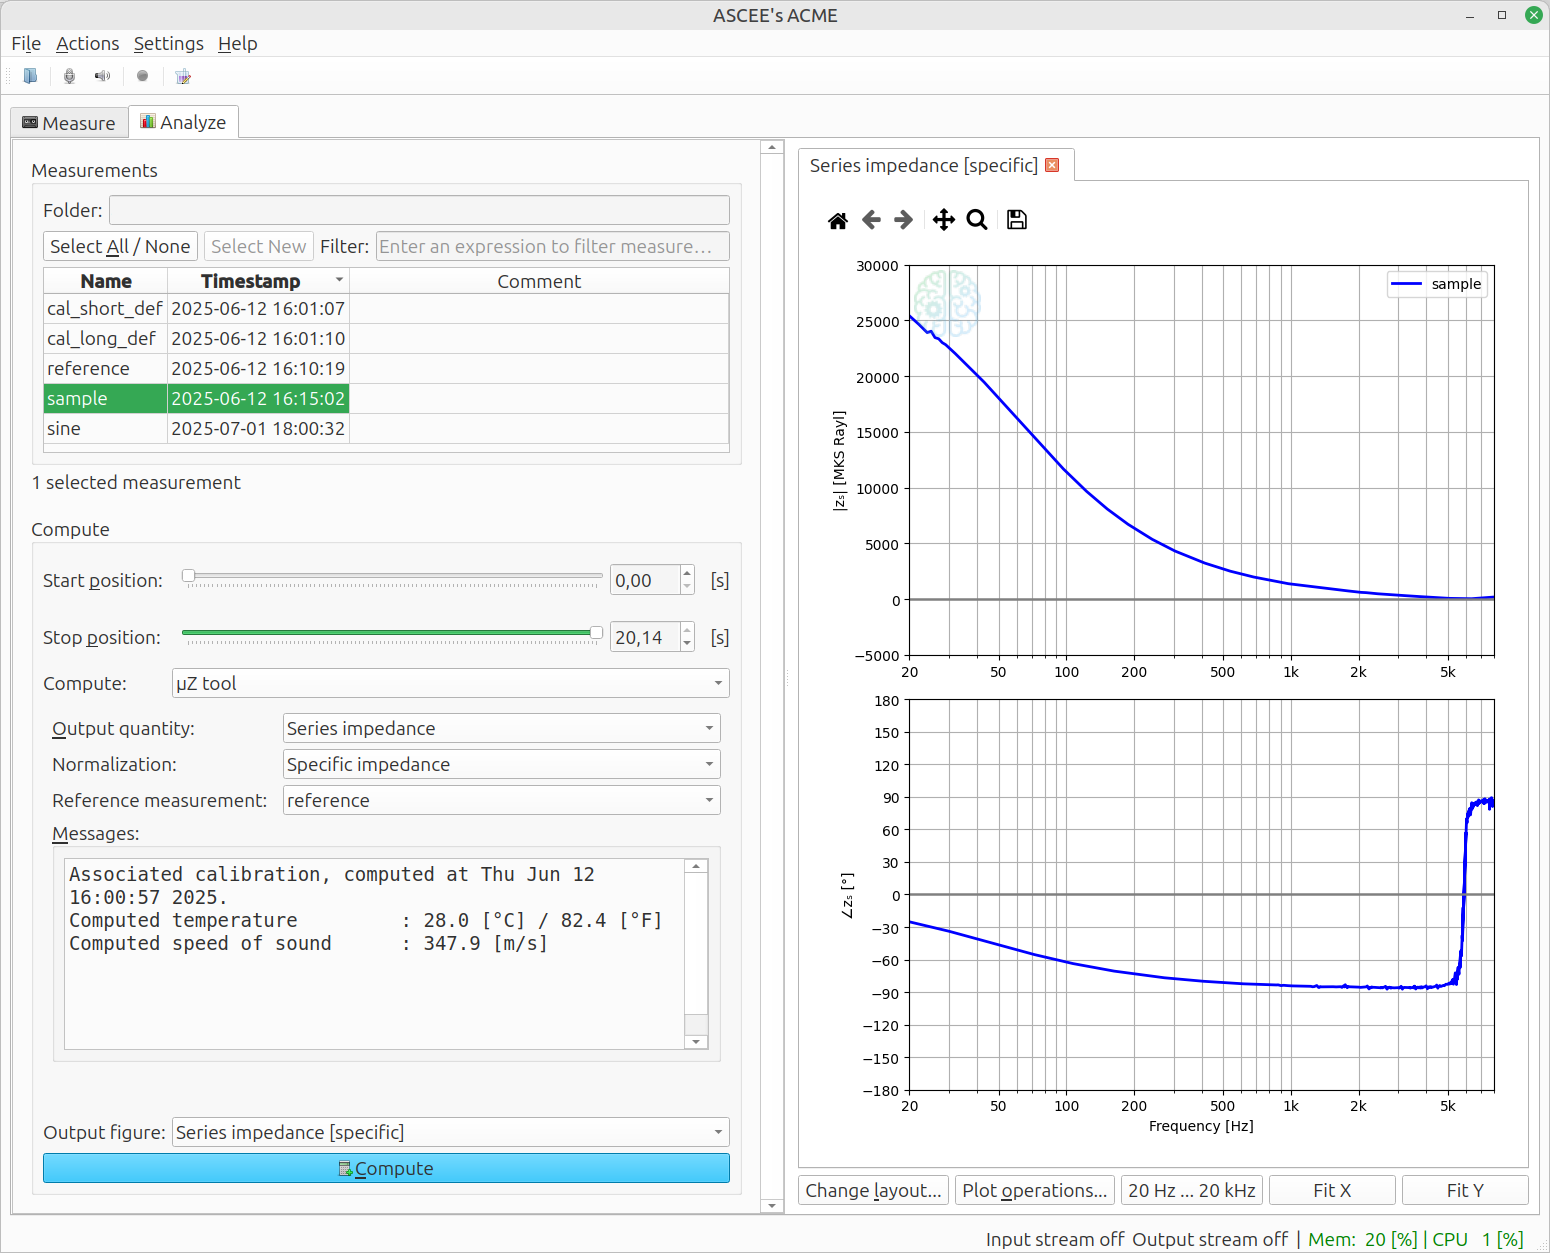The image size is (1550, 1253).
Task: Click the Comment column header
Action: (539, 281)
